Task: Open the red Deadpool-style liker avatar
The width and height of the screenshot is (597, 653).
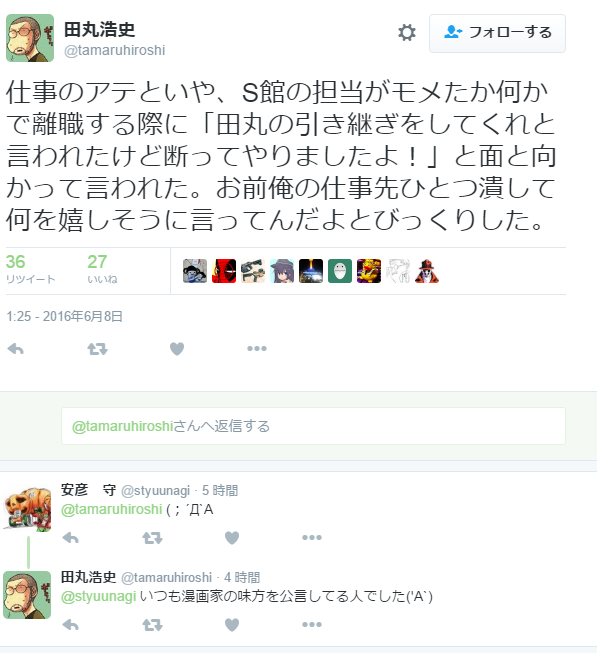Action: coord(224,271)
